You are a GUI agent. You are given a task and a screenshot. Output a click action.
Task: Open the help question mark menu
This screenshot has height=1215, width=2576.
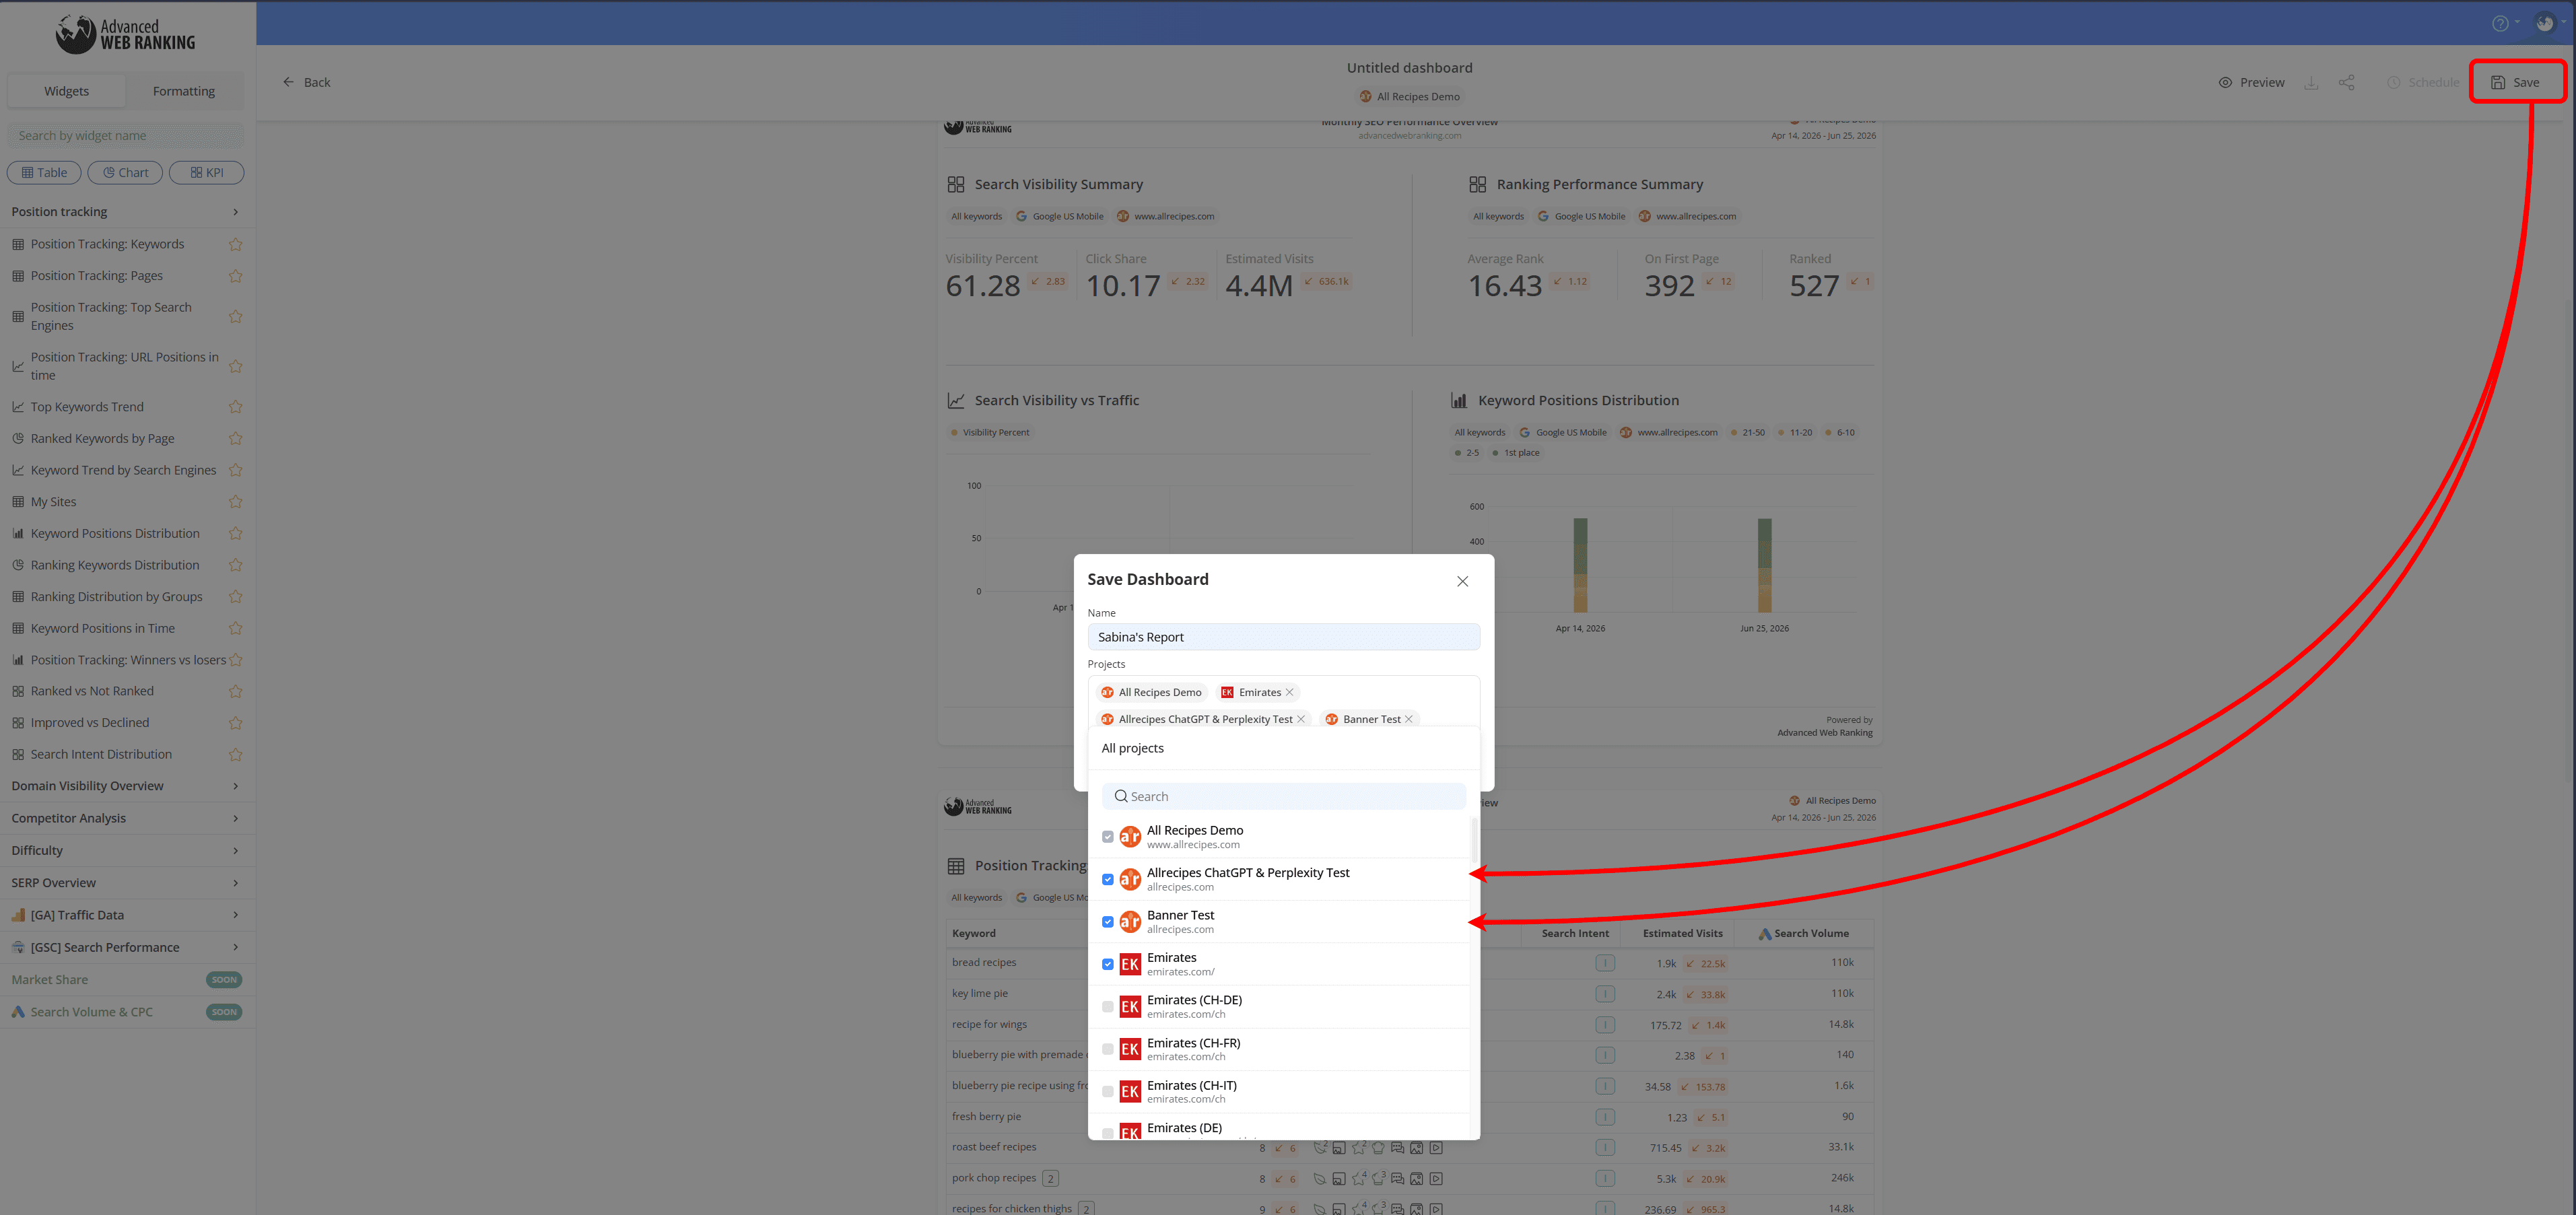click(2500, 24)
